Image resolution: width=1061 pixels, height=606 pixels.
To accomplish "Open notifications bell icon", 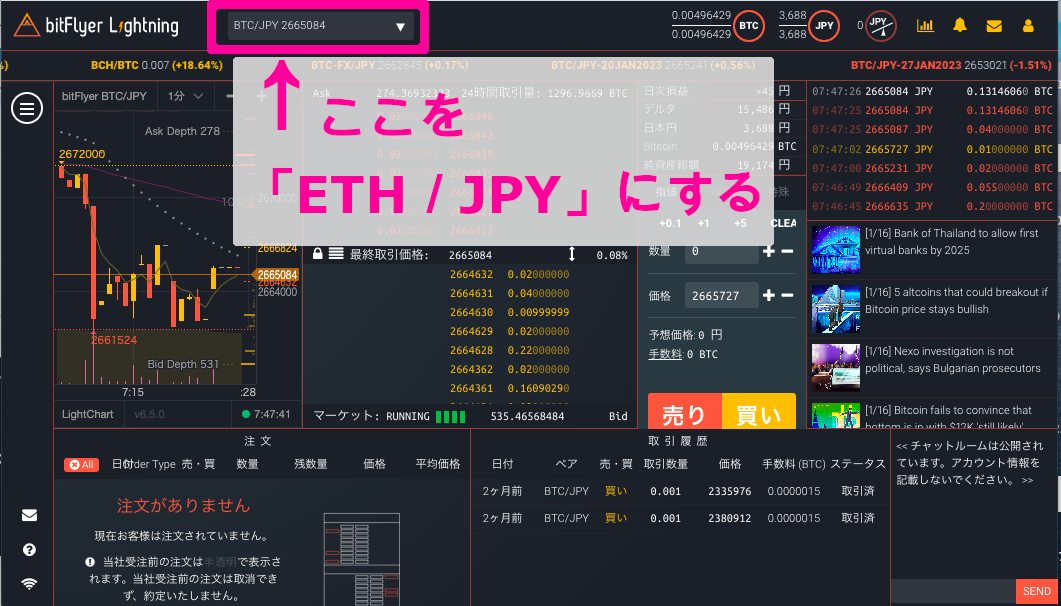I will (960, 26).
